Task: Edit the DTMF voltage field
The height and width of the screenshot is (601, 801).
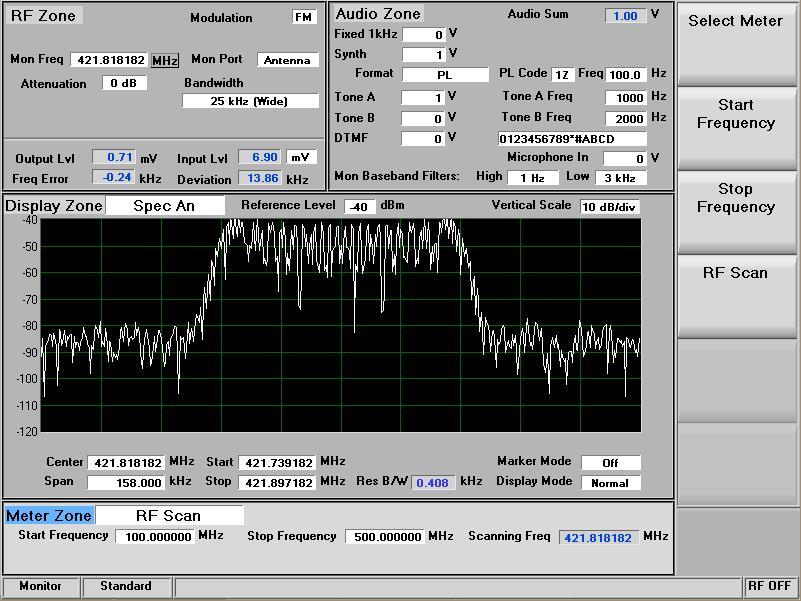Action: [422, 138]
